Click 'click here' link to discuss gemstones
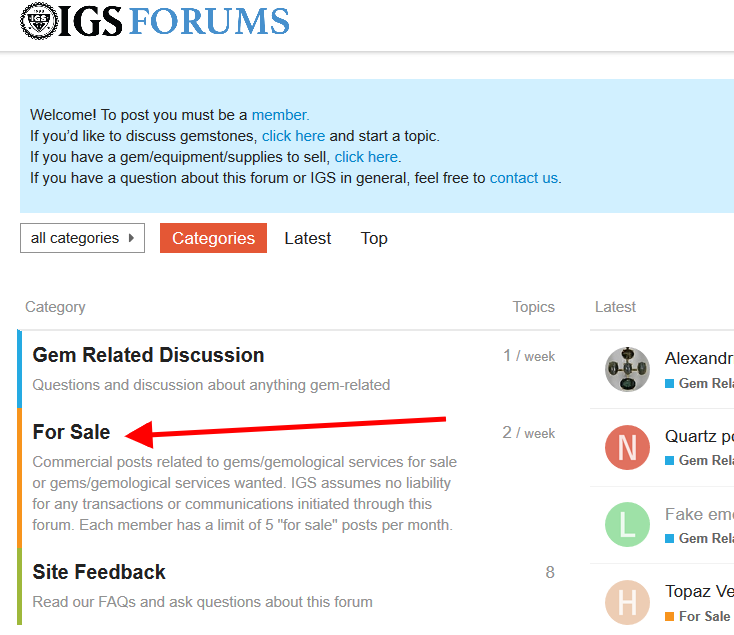The height and width of the screenshot is (635, 734). pos(293,136)
